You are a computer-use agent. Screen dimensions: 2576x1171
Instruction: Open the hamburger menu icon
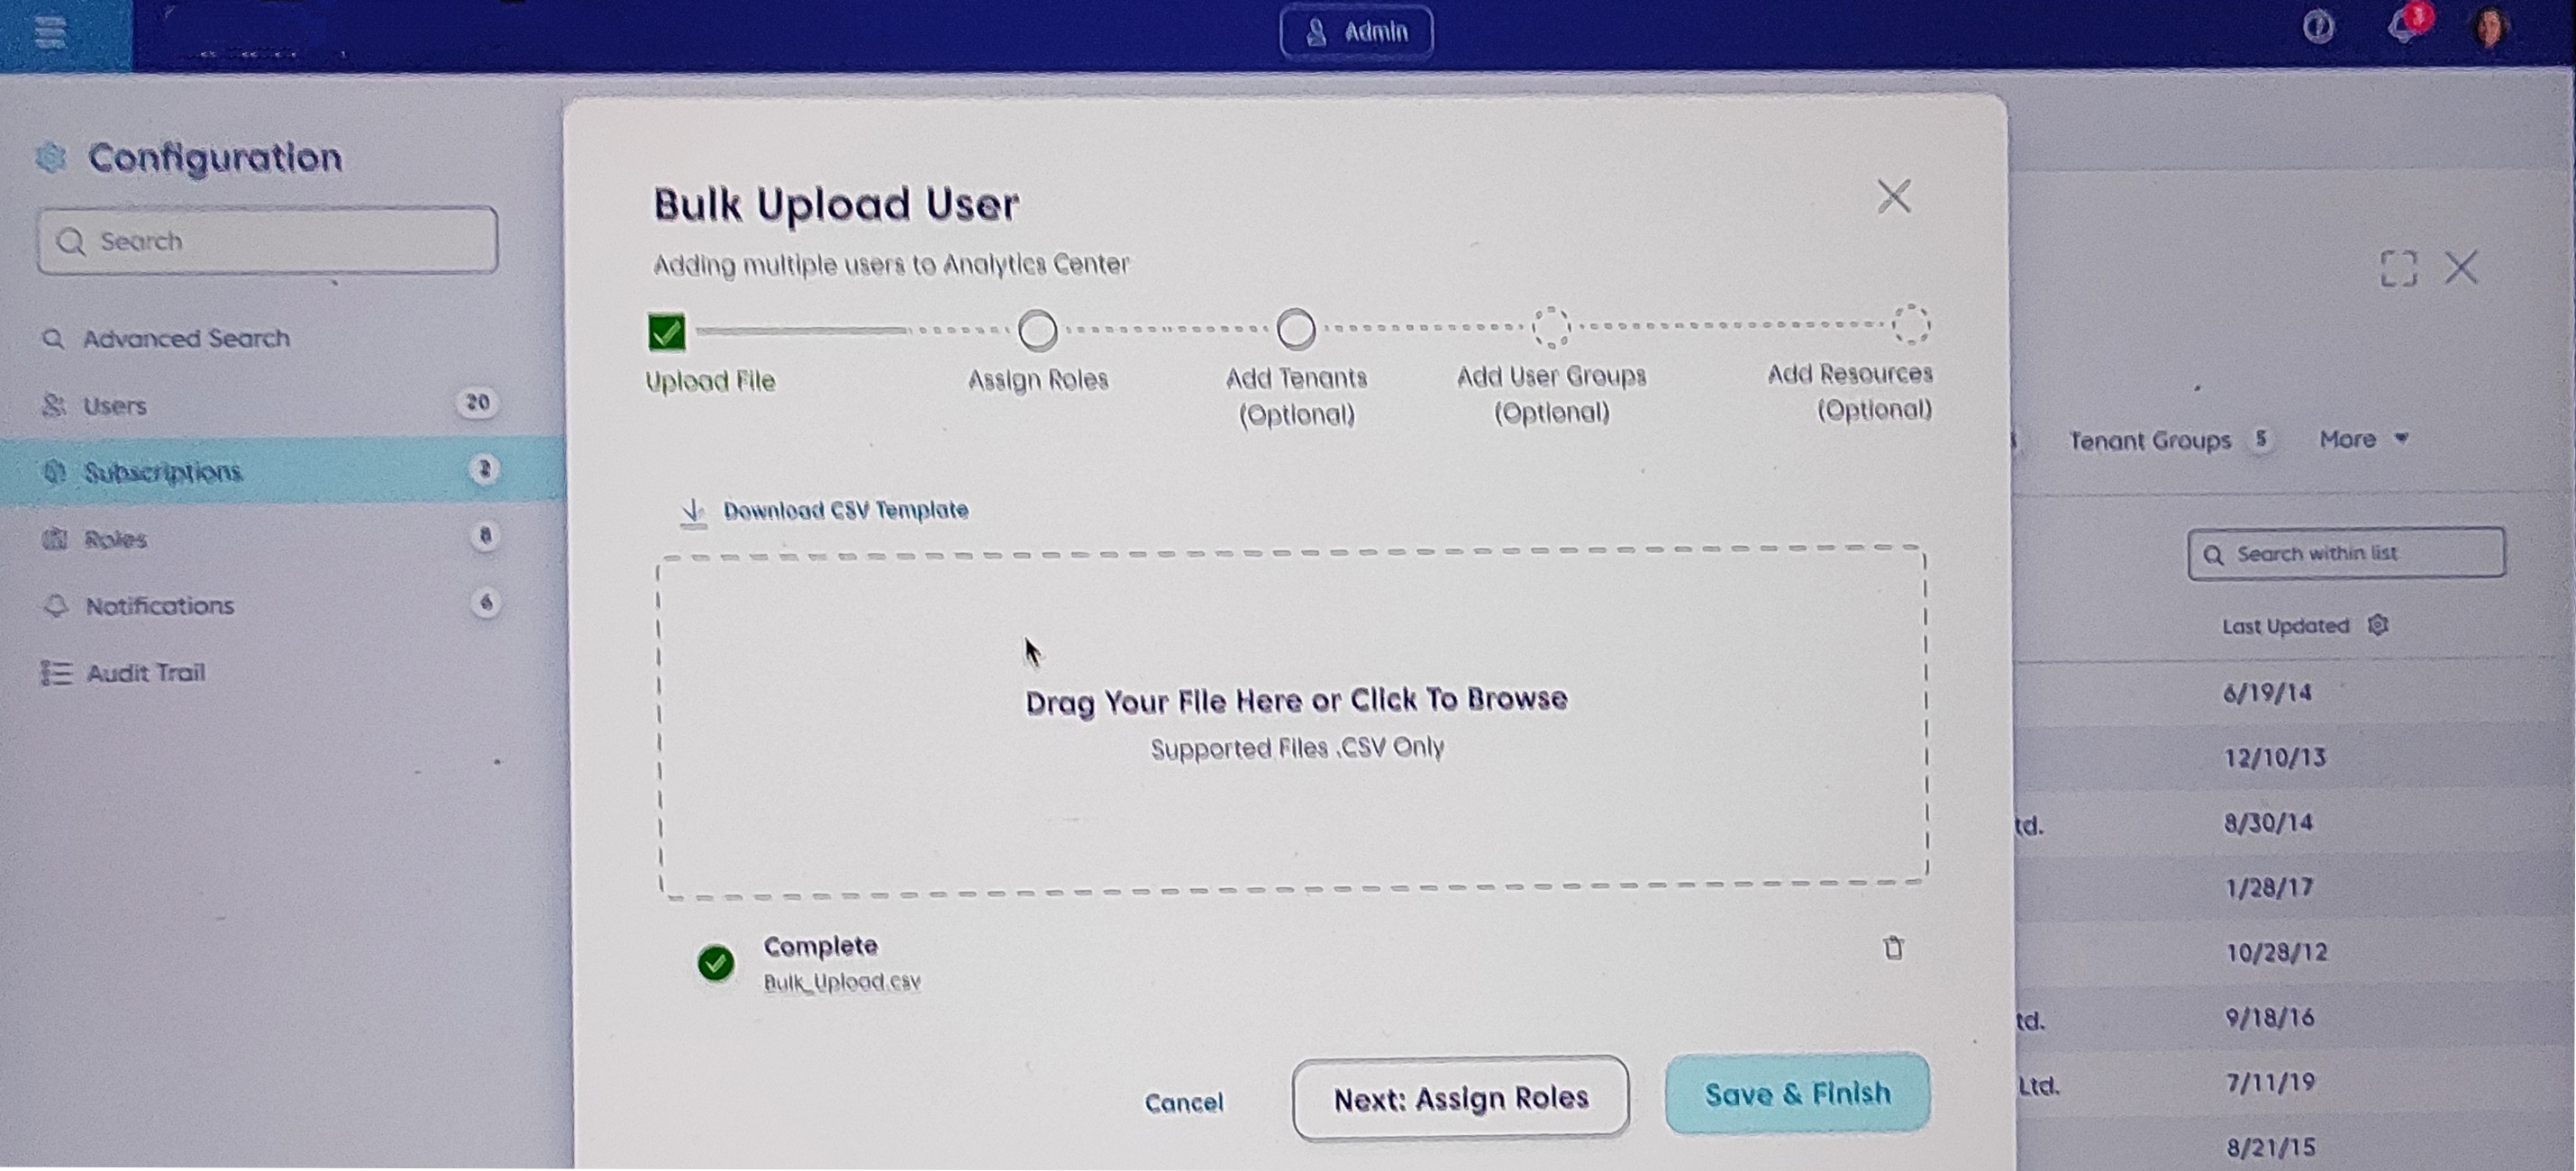pyautogui.click(x=50, y=32)
